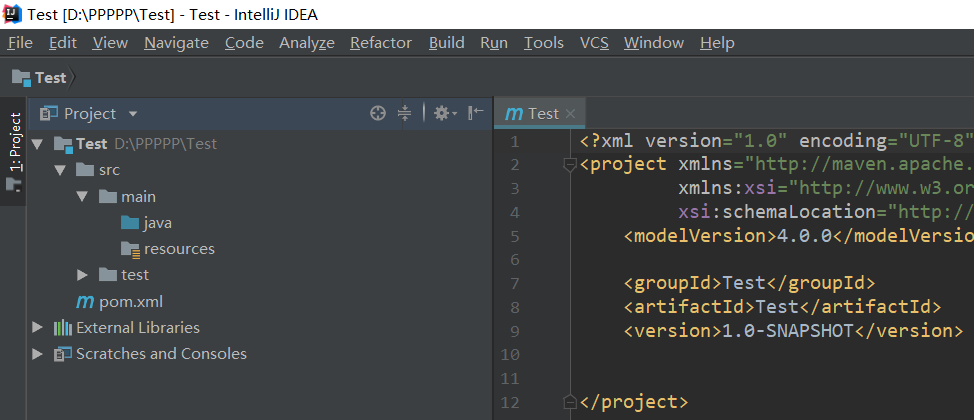Image resolution: width=974 pixels, height=420 pixels.
Task: Open the Code menu
Action: [x=244, y=43]
